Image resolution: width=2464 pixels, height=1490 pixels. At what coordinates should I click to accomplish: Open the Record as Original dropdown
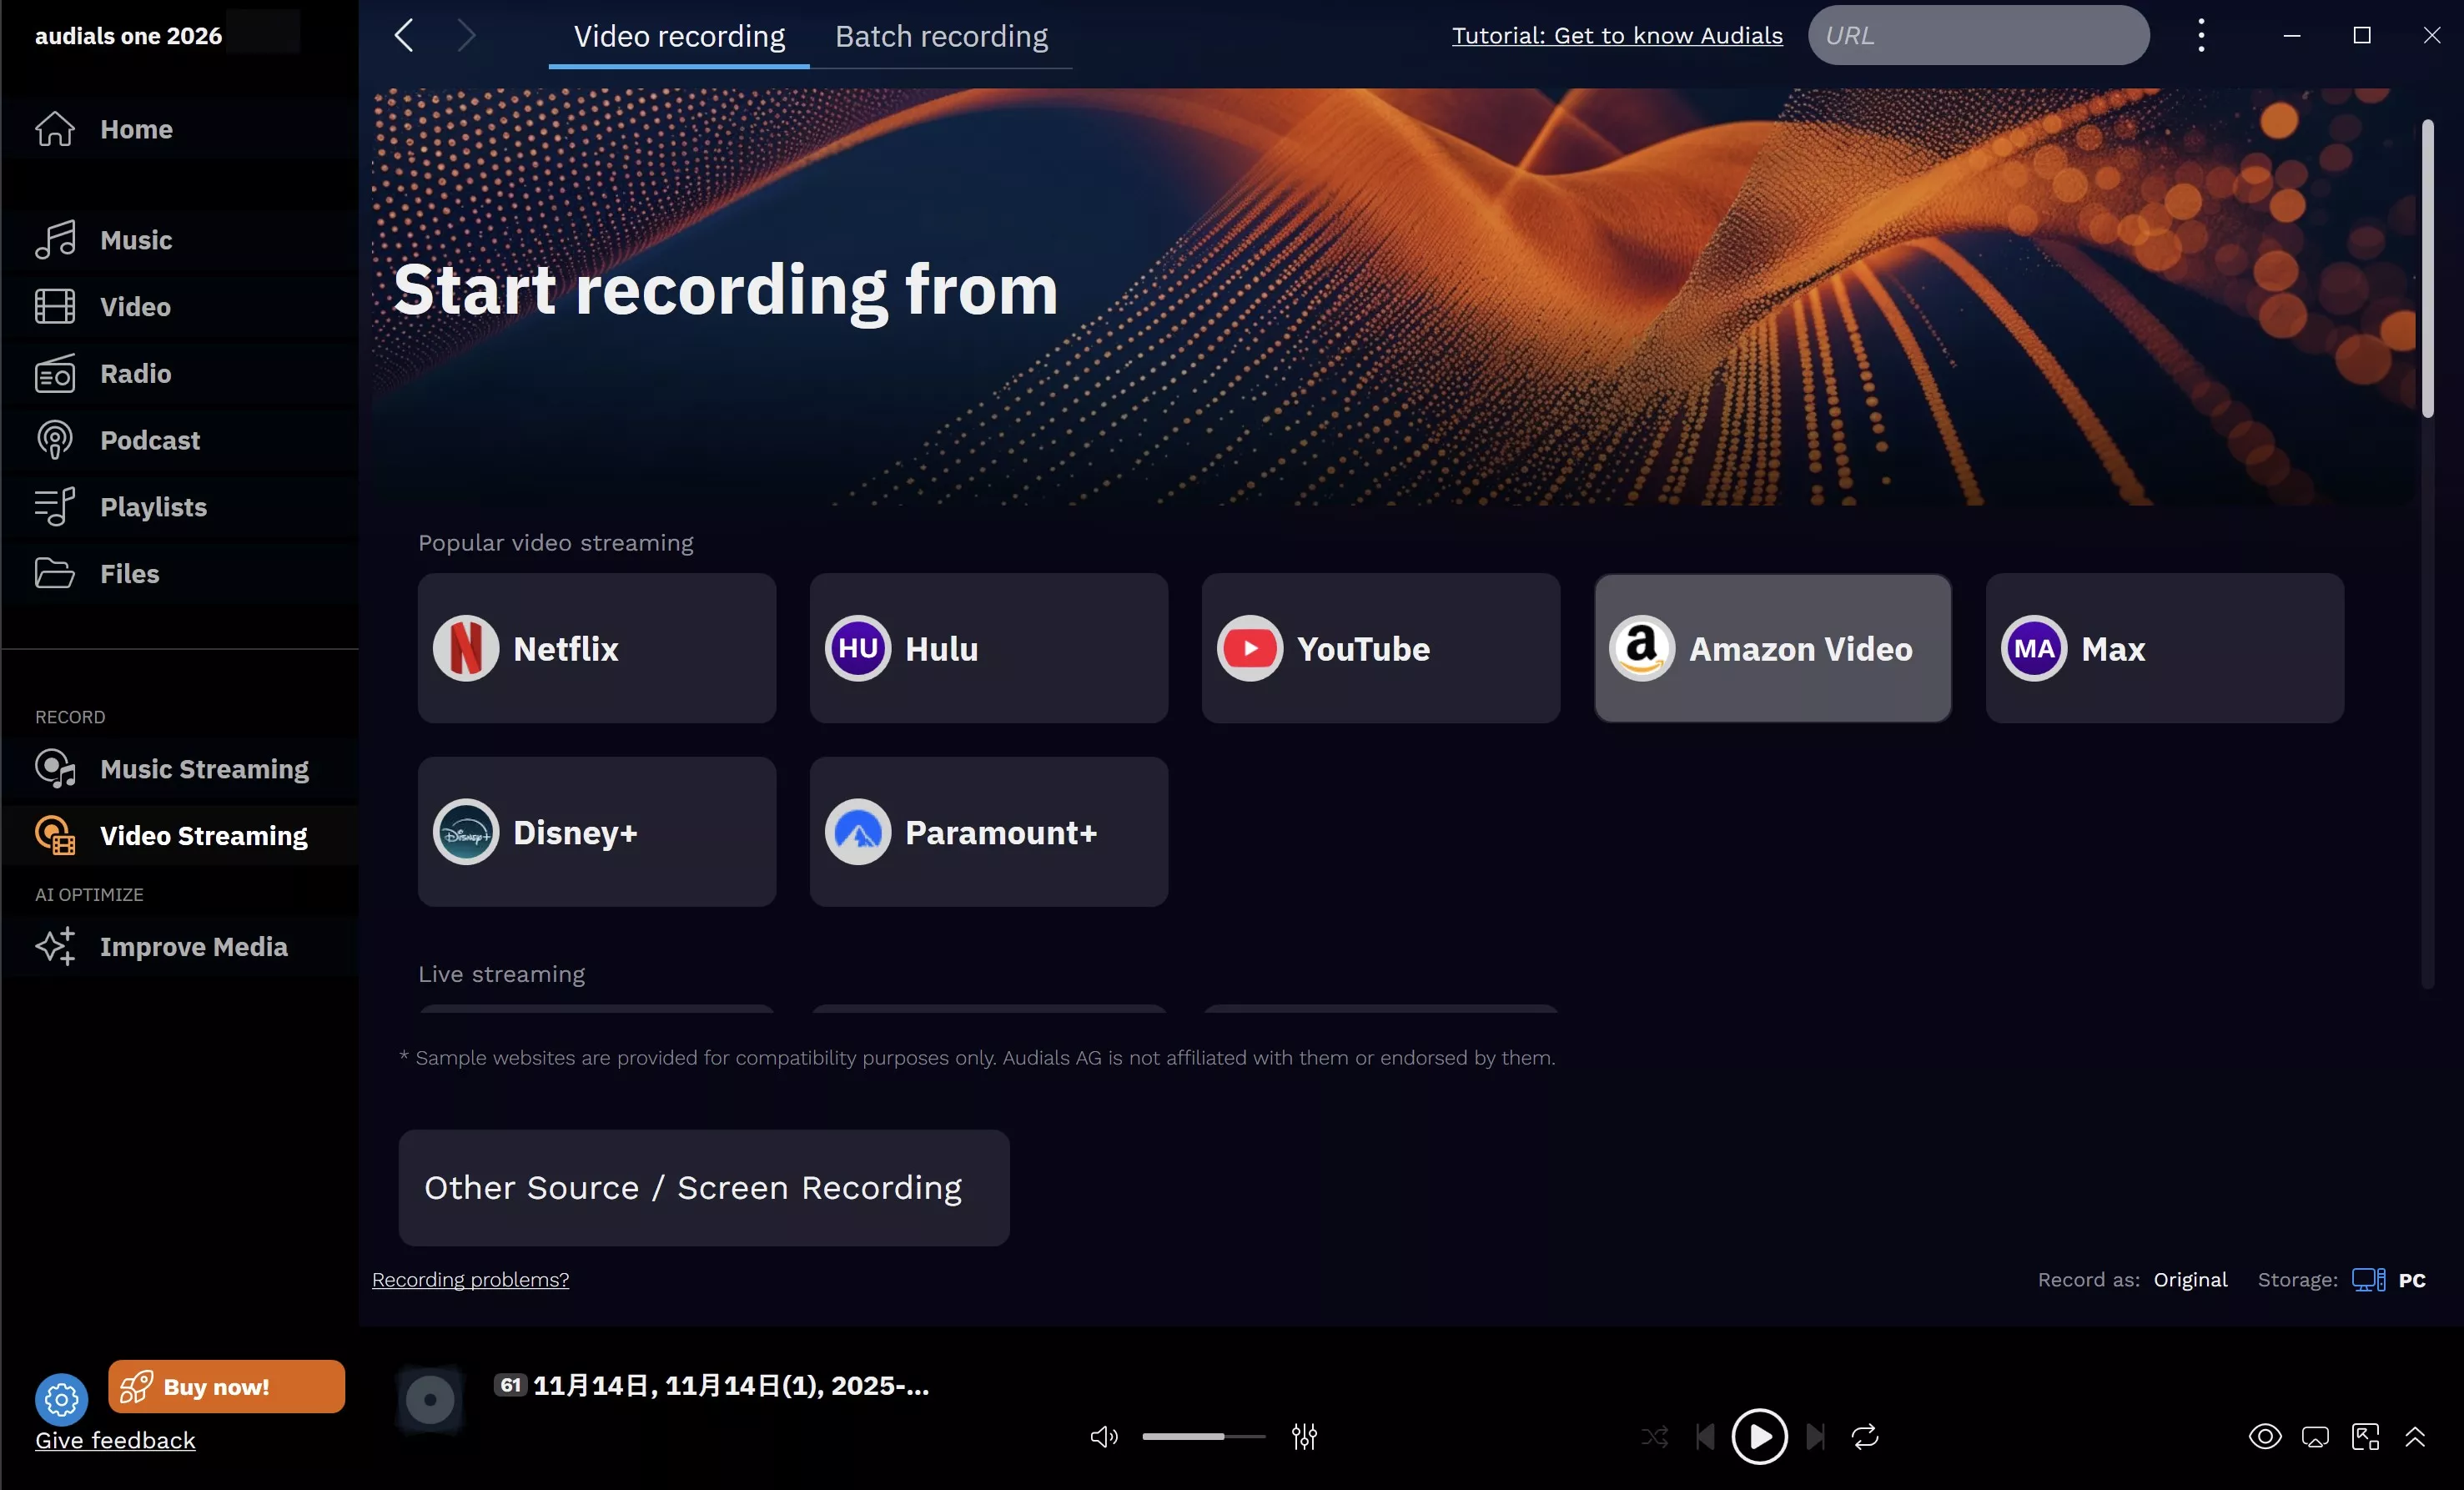2190,1280
